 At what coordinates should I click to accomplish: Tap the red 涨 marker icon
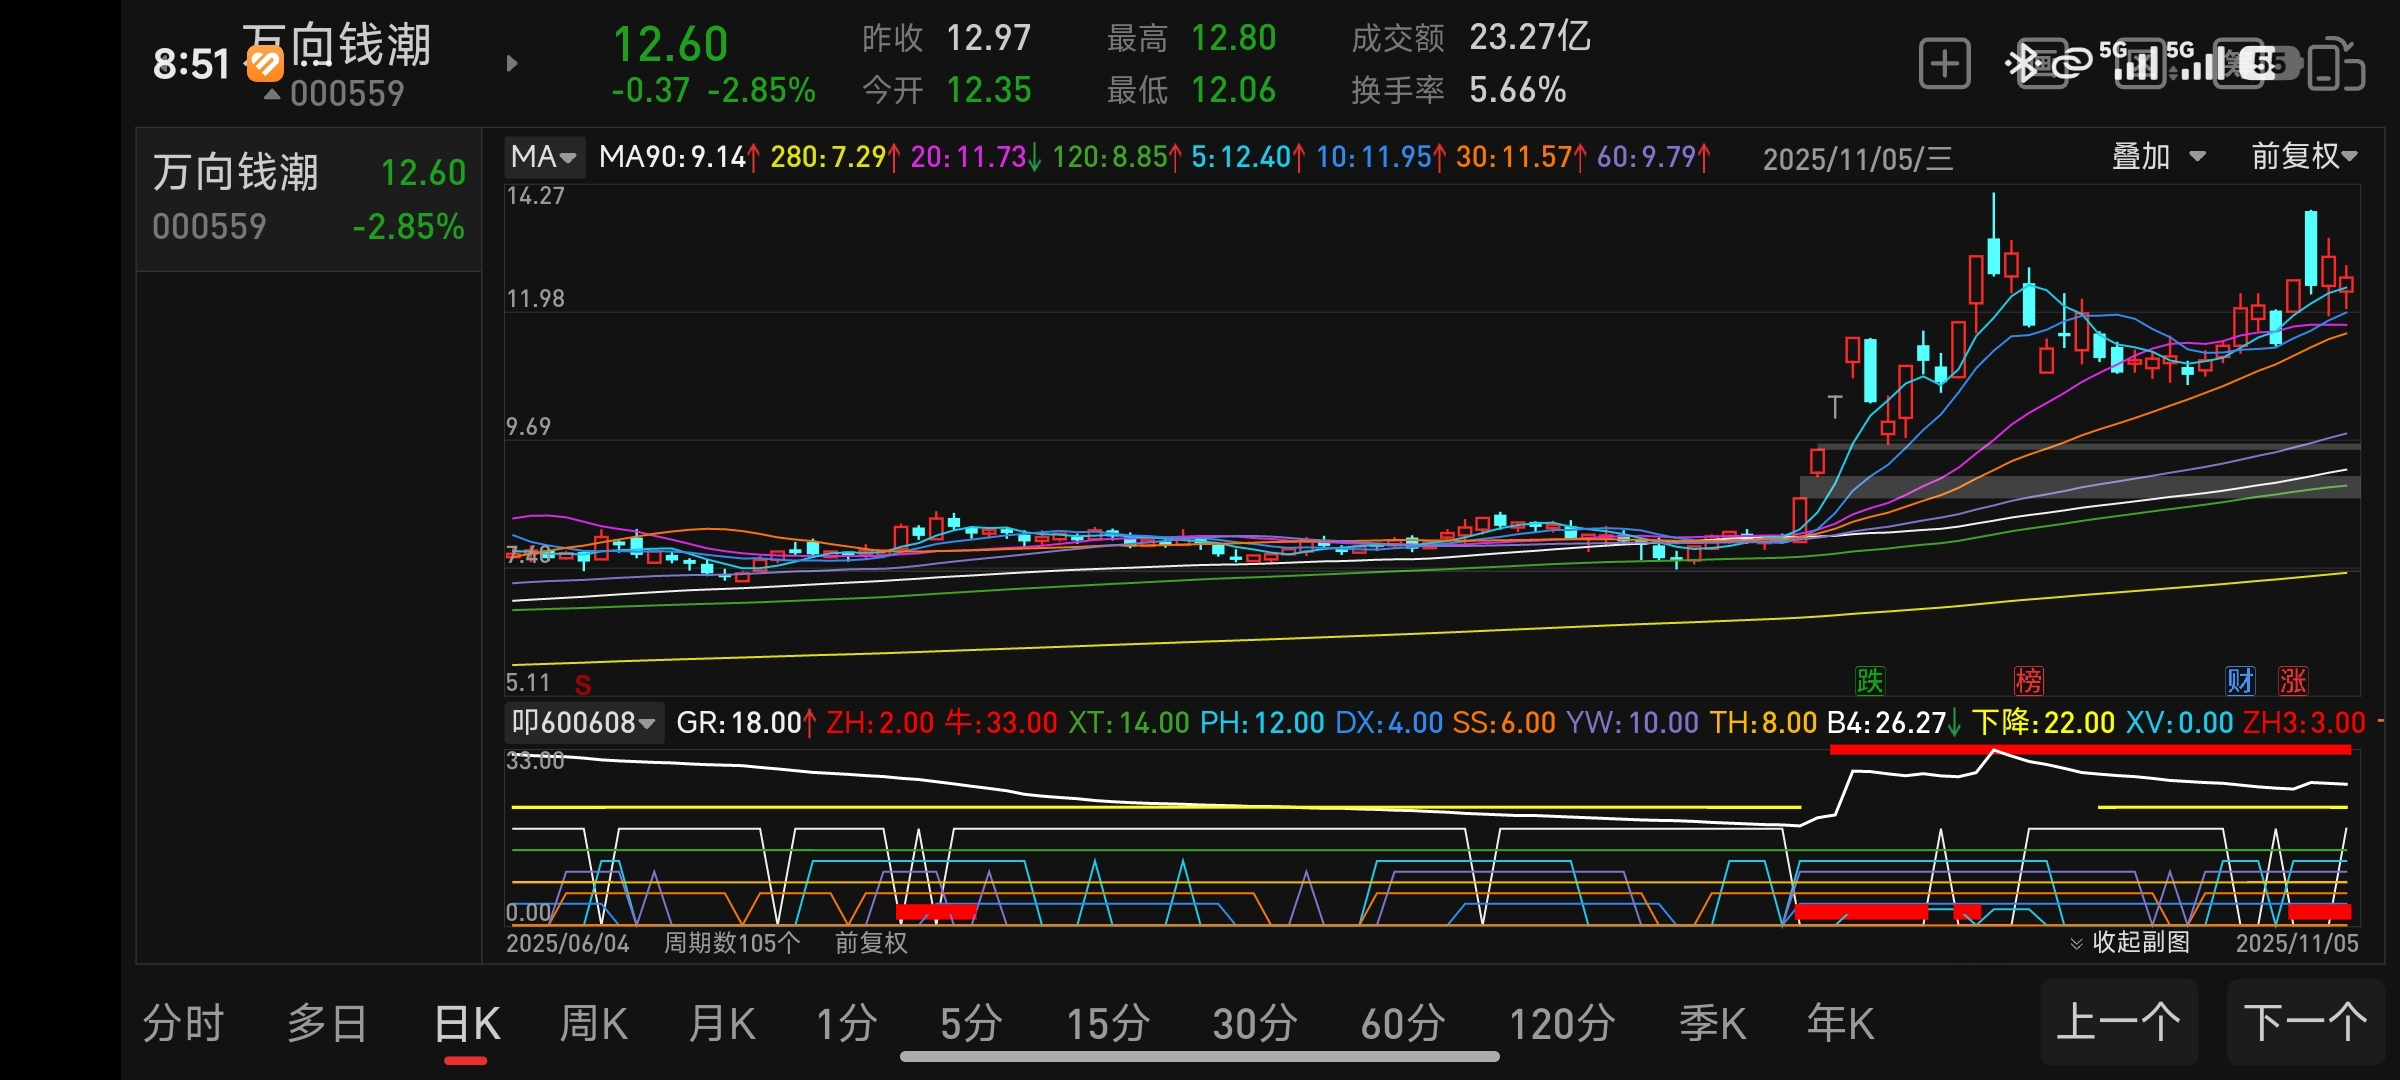point(2293,681)
